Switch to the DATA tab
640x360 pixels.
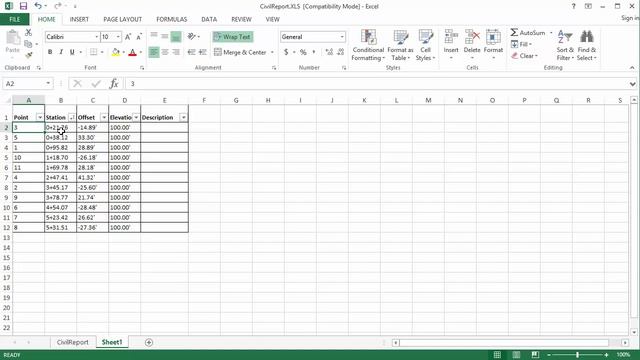click(209, 19)
